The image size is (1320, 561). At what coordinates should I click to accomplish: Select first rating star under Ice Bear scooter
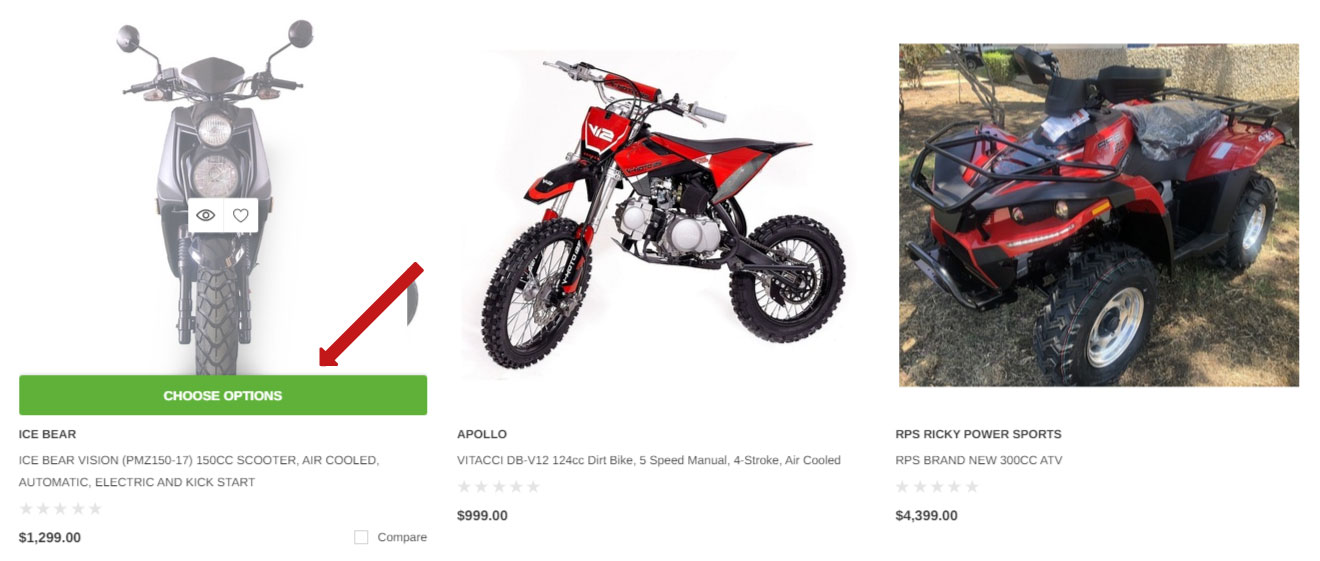[26, 508]
